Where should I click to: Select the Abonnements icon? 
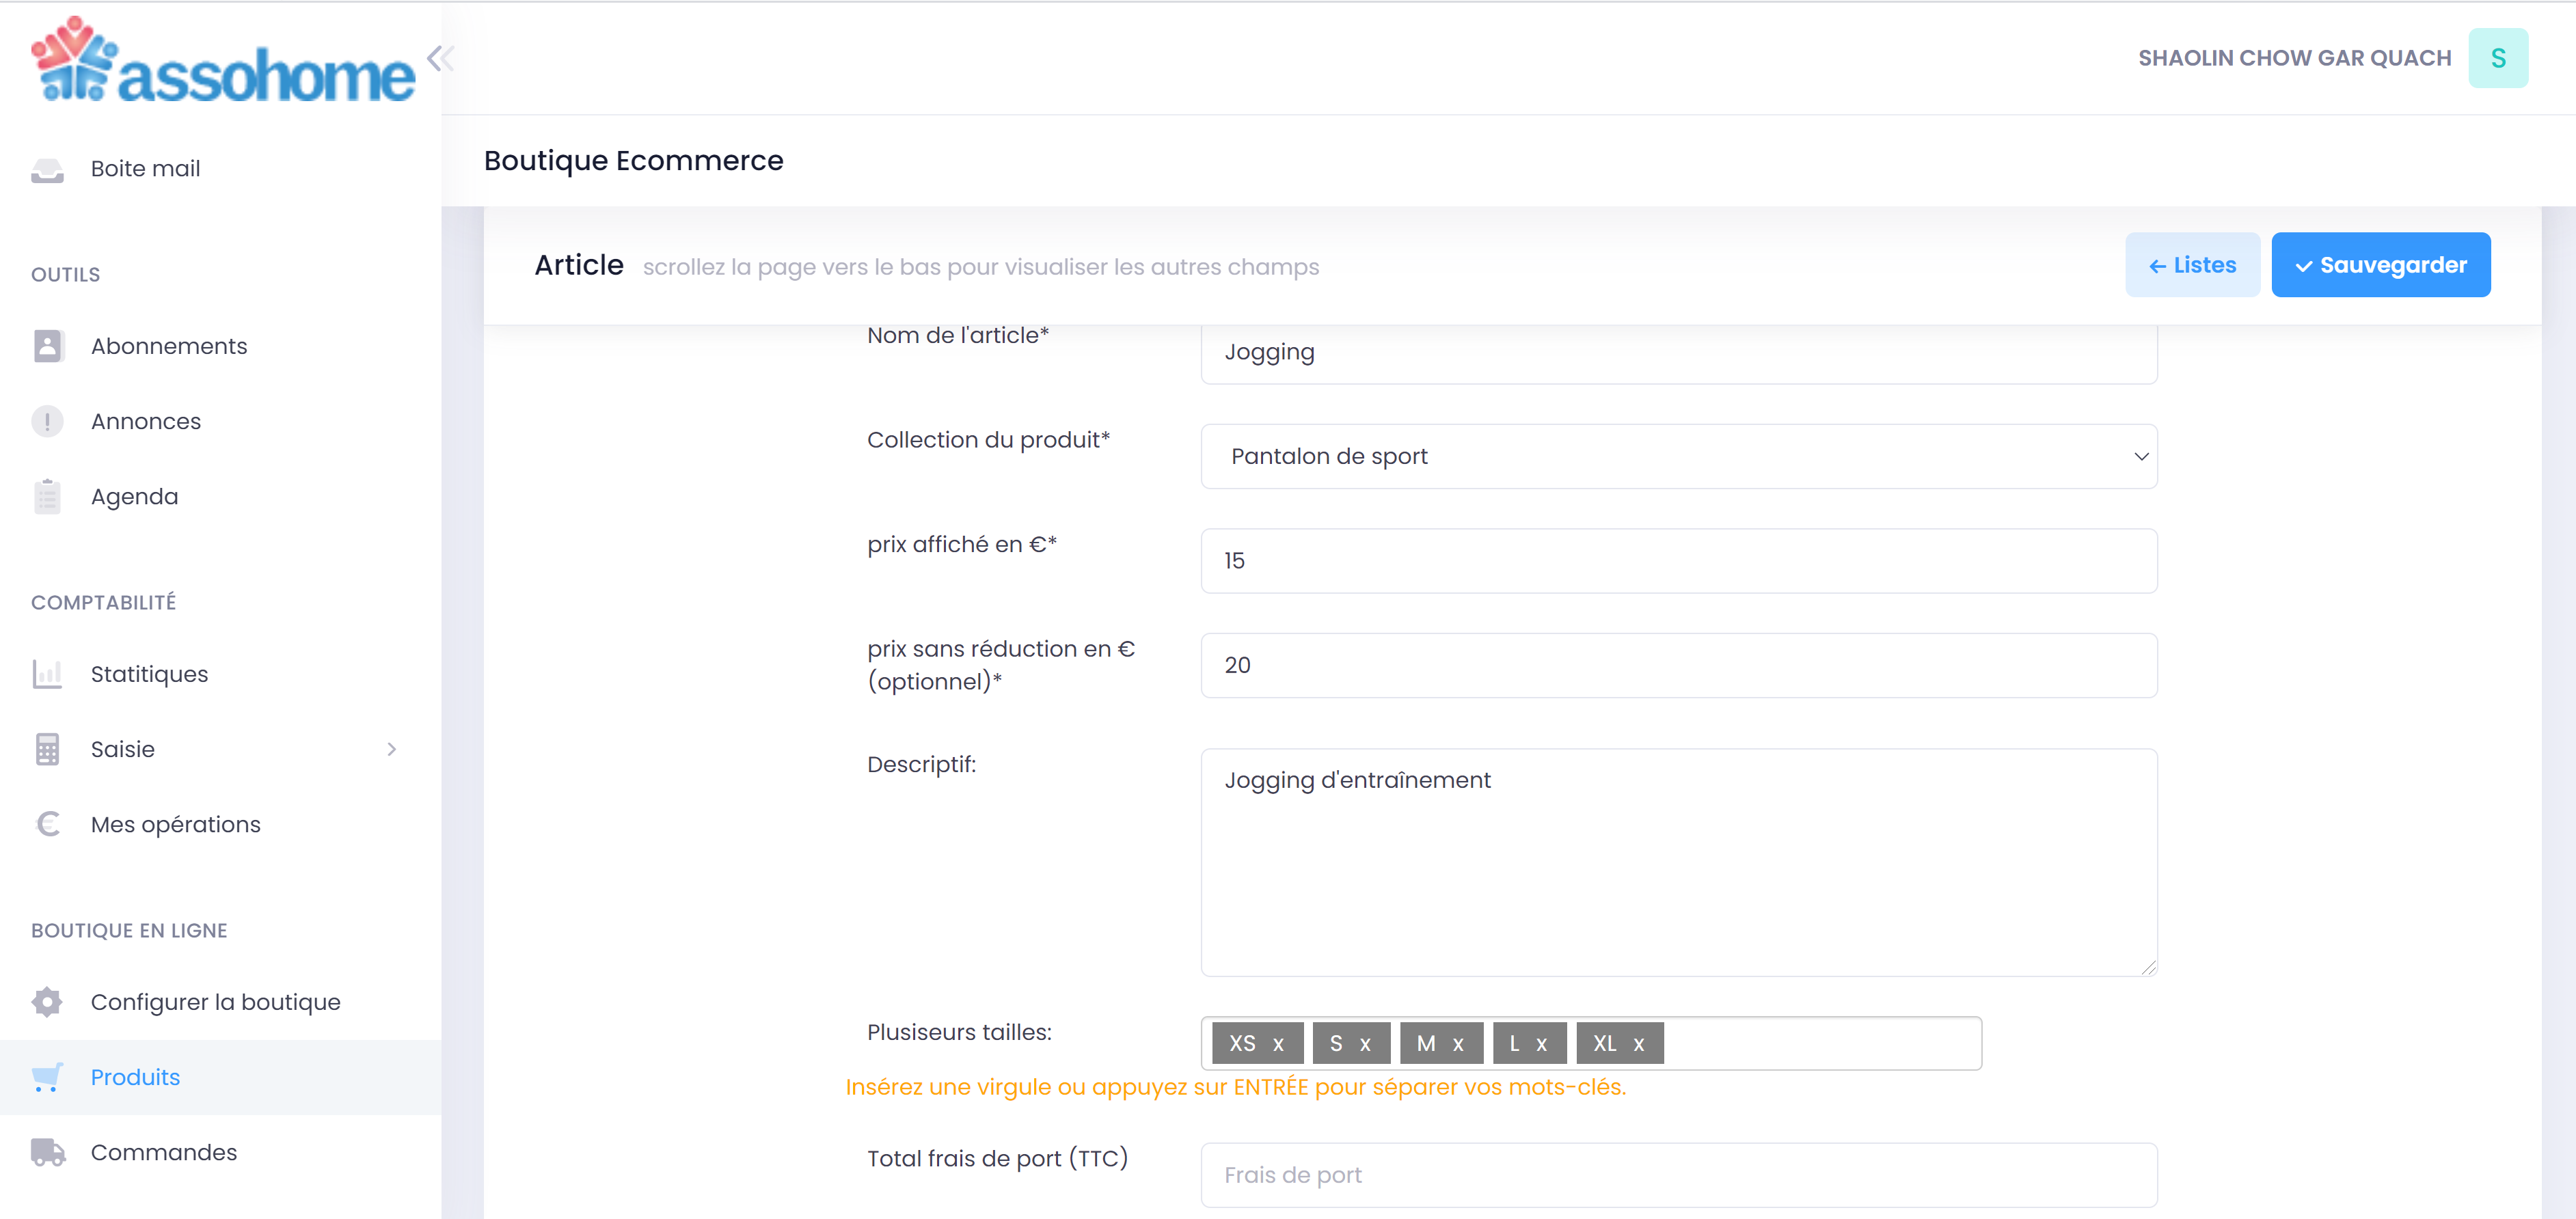(47, 345)
